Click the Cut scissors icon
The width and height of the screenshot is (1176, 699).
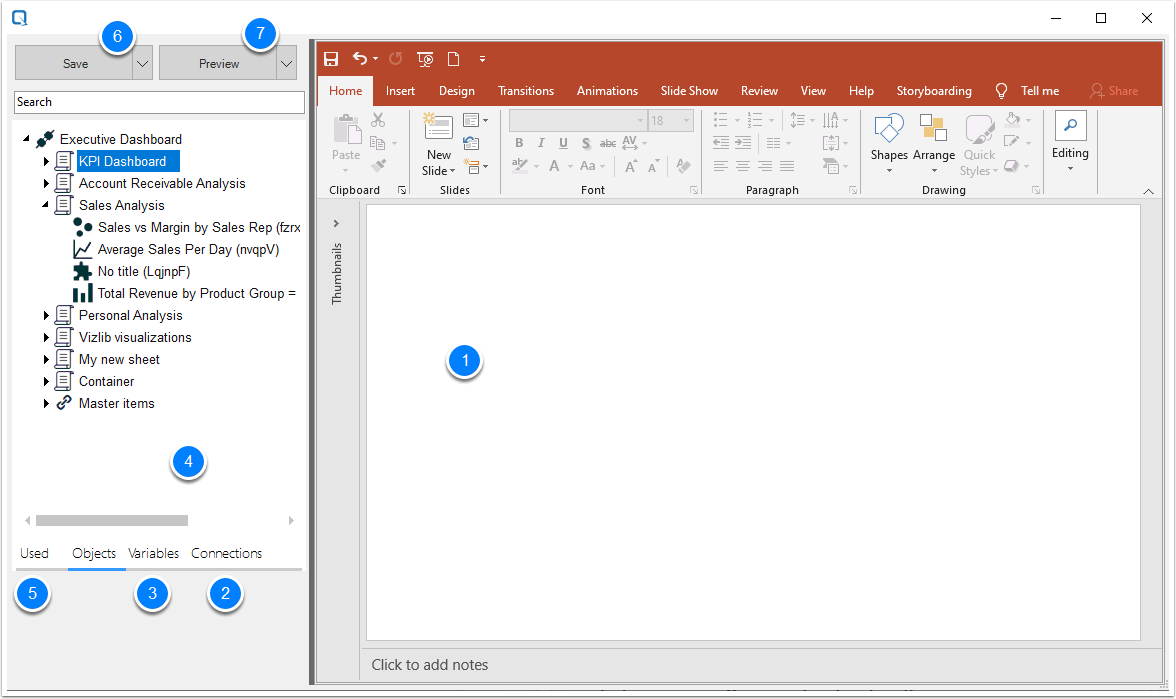[x=378, y=119]
